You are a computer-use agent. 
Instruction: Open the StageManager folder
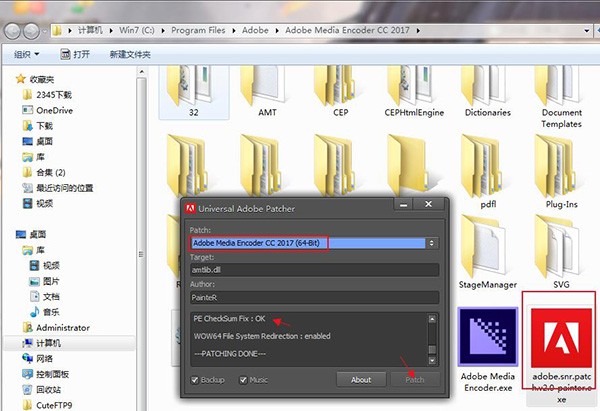click(x=488, y=253)
